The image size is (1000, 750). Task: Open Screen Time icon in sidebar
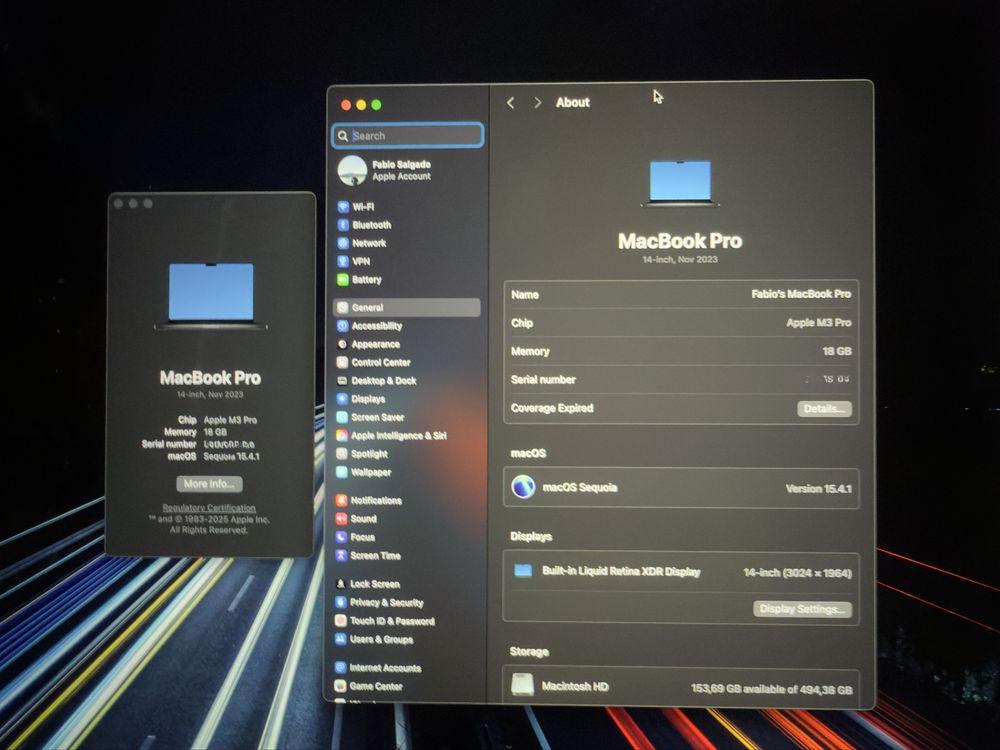[341, 555]
